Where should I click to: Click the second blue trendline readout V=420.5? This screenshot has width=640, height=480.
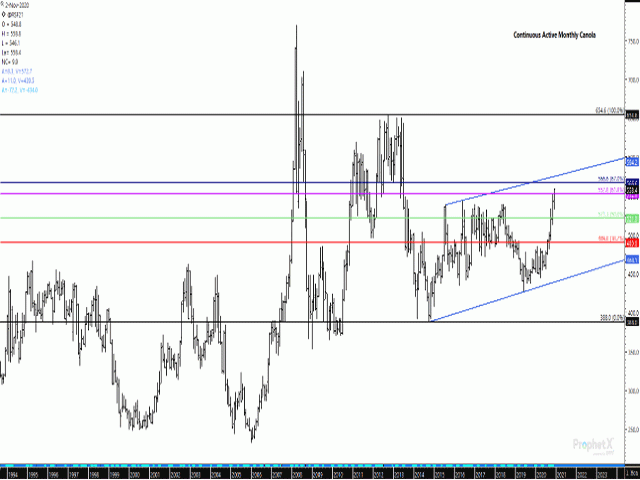[x=18, y=81]
